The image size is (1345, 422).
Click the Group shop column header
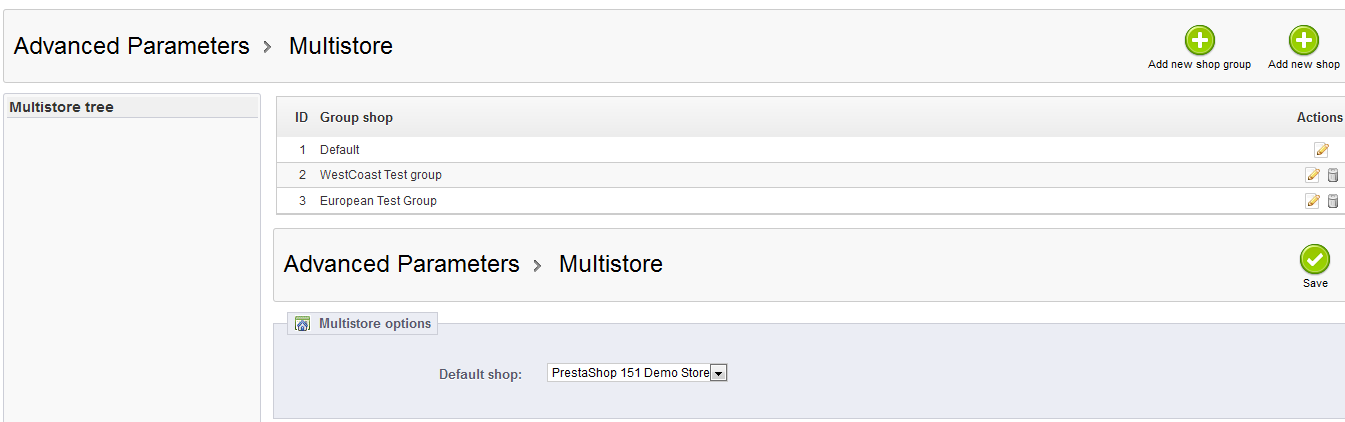coord(356,118)
